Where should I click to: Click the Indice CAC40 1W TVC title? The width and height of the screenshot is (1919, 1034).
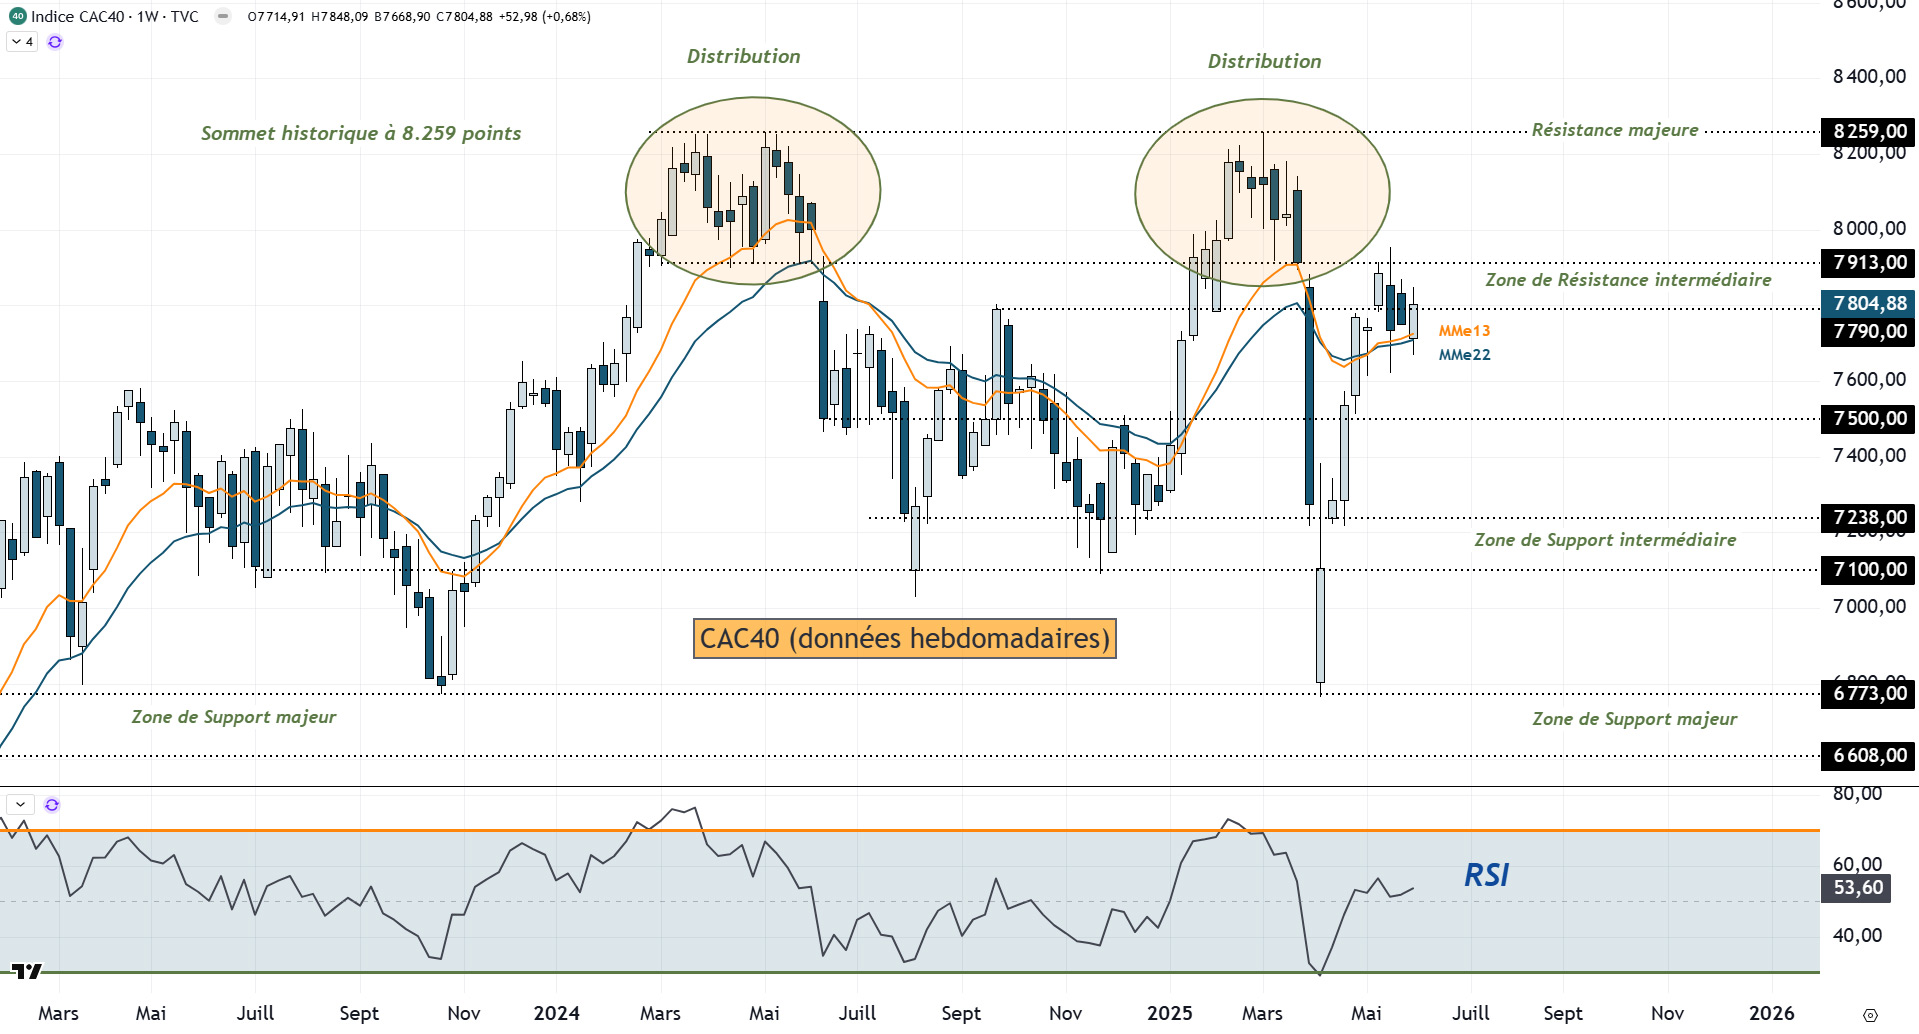(115, 16)
